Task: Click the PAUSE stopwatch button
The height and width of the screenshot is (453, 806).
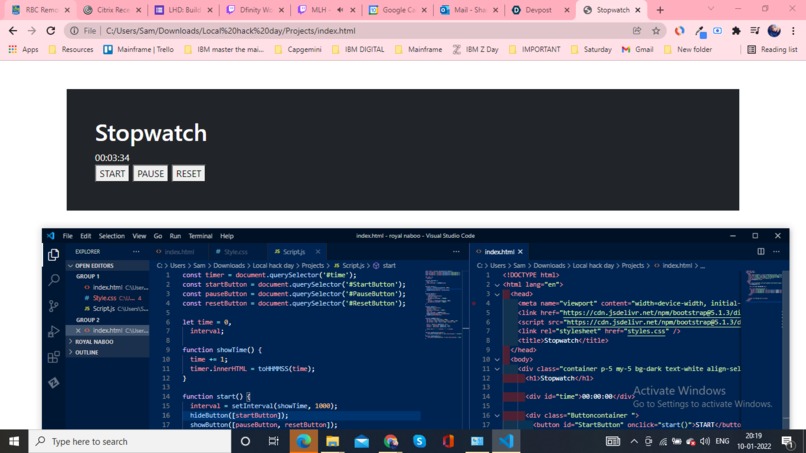Action: tap(150, 173)
